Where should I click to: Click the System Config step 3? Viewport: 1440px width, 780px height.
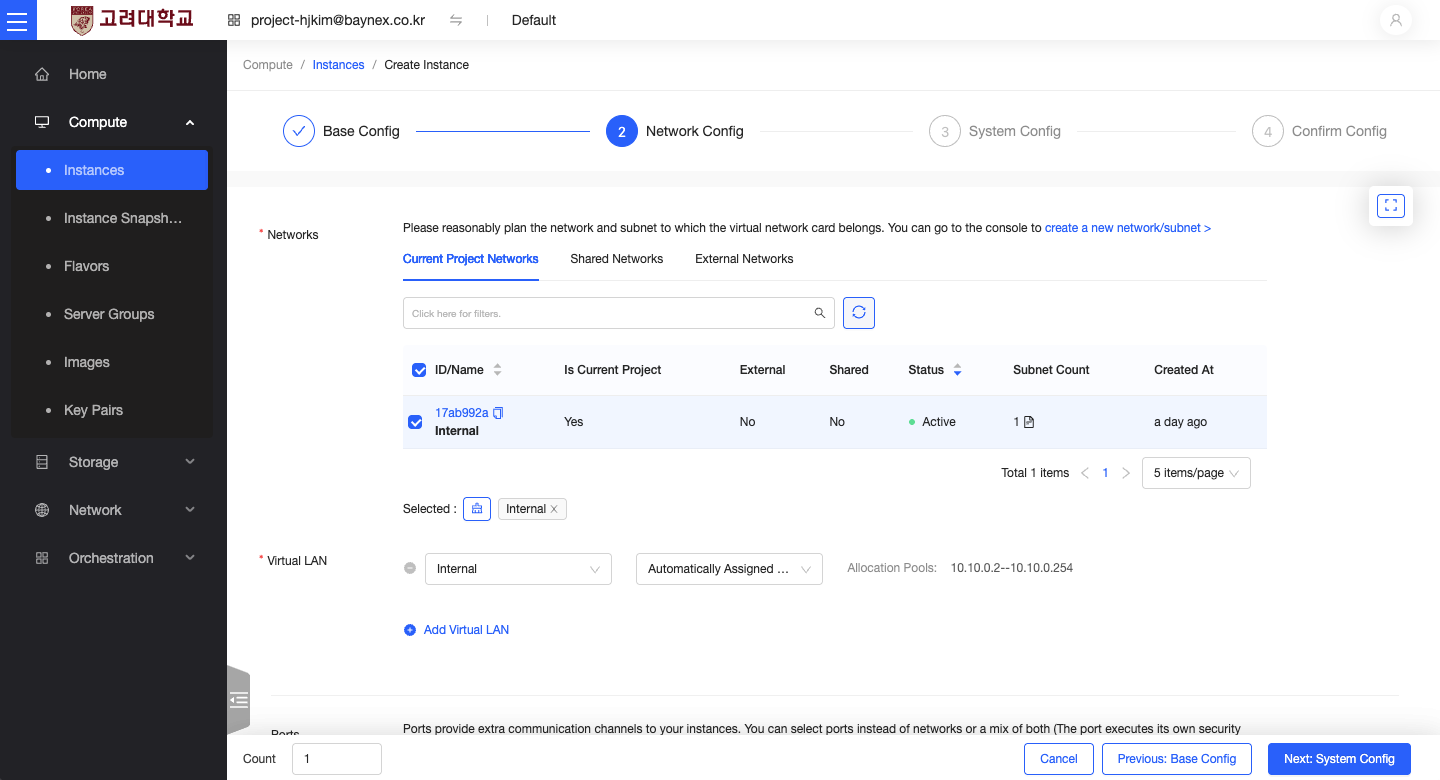(995, 131)
